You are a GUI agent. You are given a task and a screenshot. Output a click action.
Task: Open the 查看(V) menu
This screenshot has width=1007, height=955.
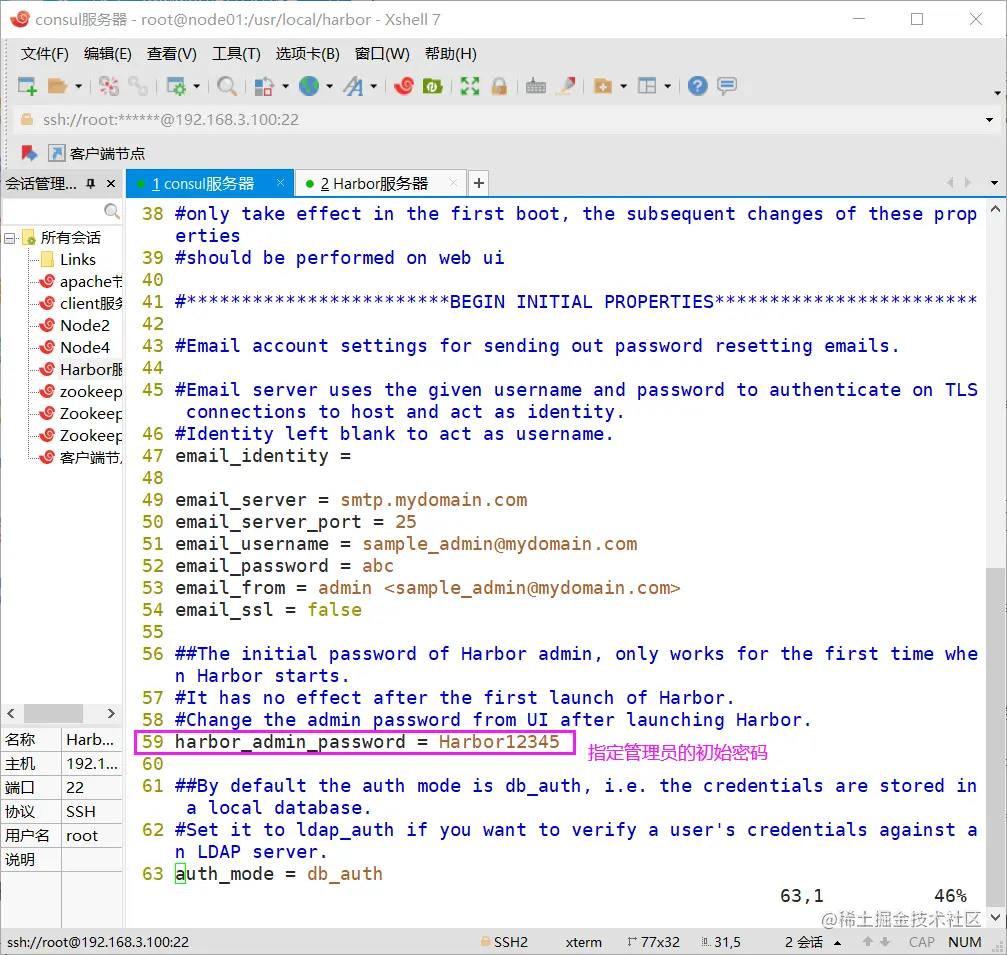click(171, 53)
